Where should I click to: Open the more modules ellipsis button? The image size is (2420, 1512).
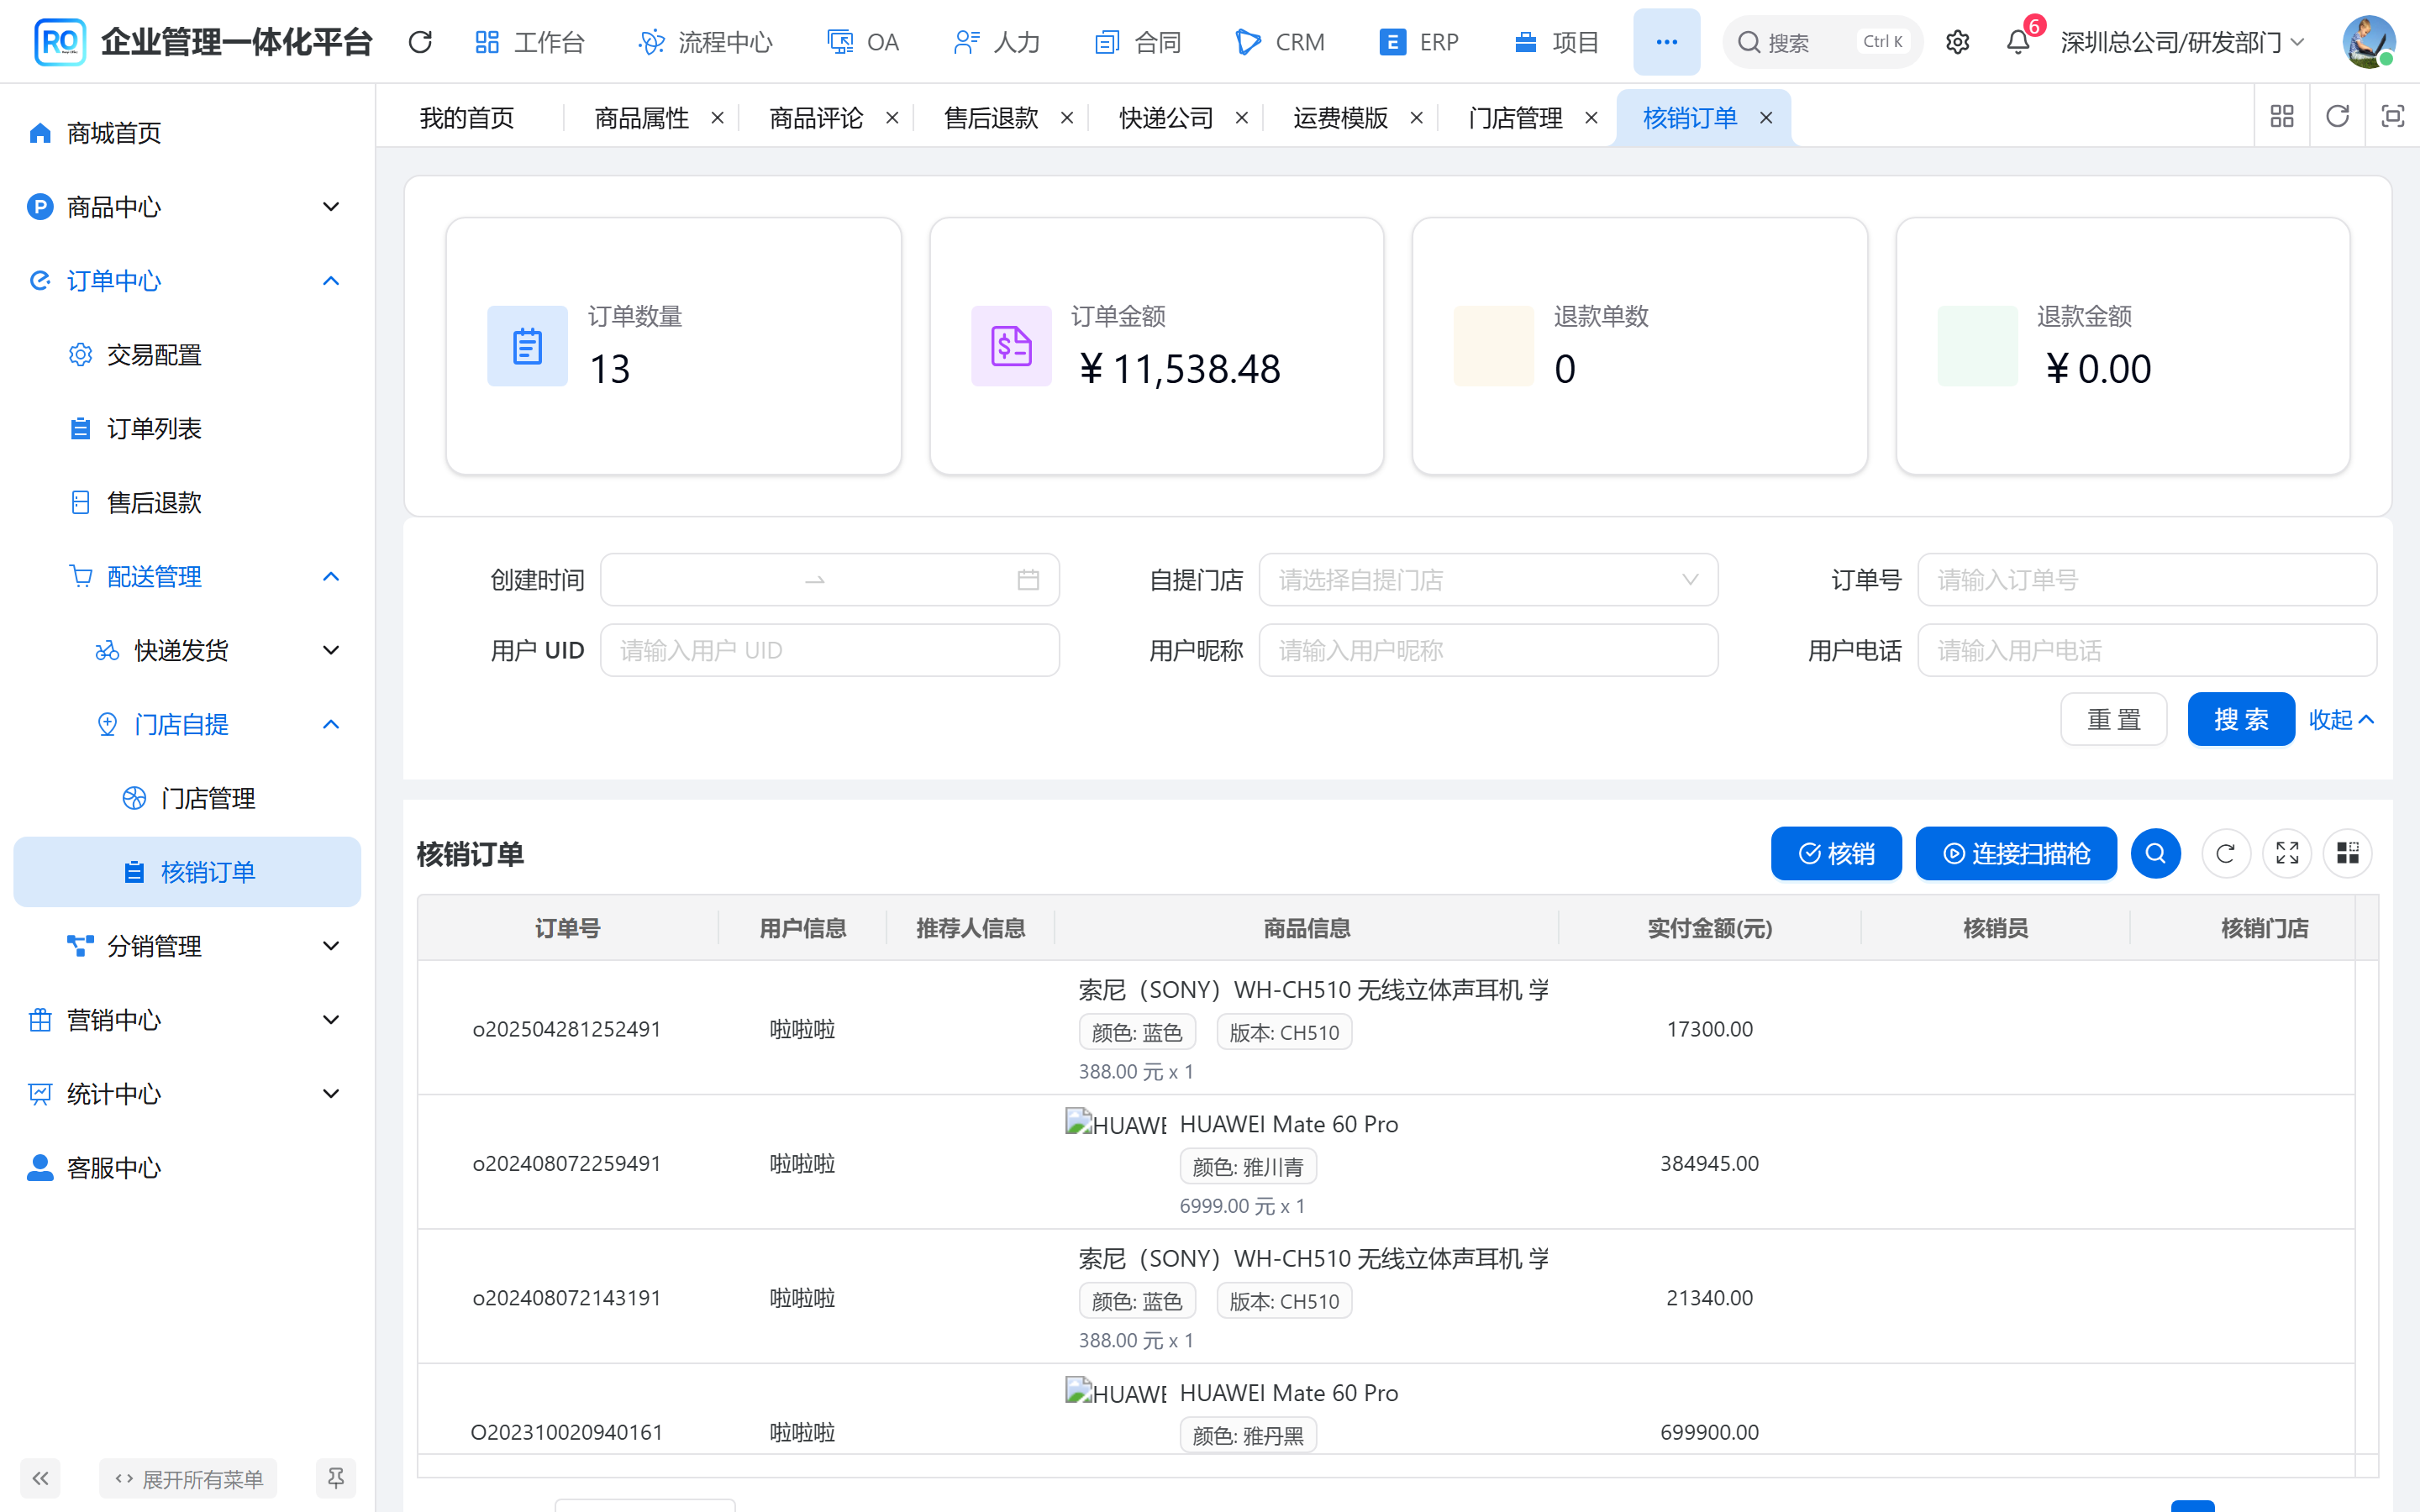[x=1666, y=42]
